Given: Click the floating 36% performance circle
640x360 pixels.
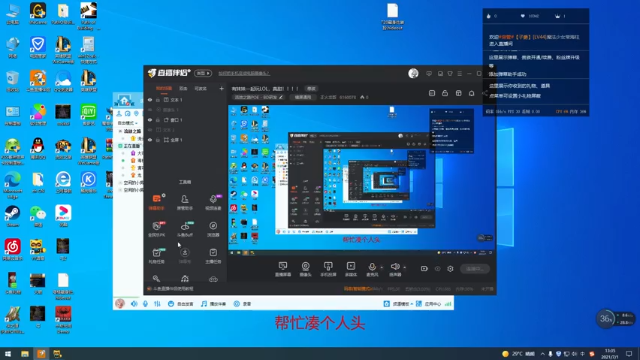Looking at the screenshot, I should point(606,318).
